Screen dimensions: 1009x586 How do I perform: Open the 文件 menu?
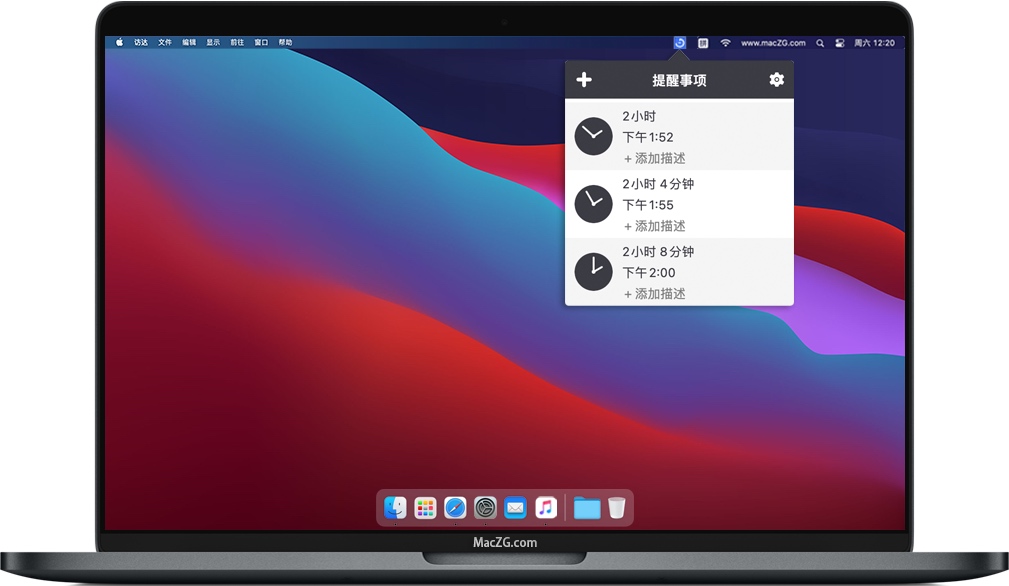(x=165, y=43)
